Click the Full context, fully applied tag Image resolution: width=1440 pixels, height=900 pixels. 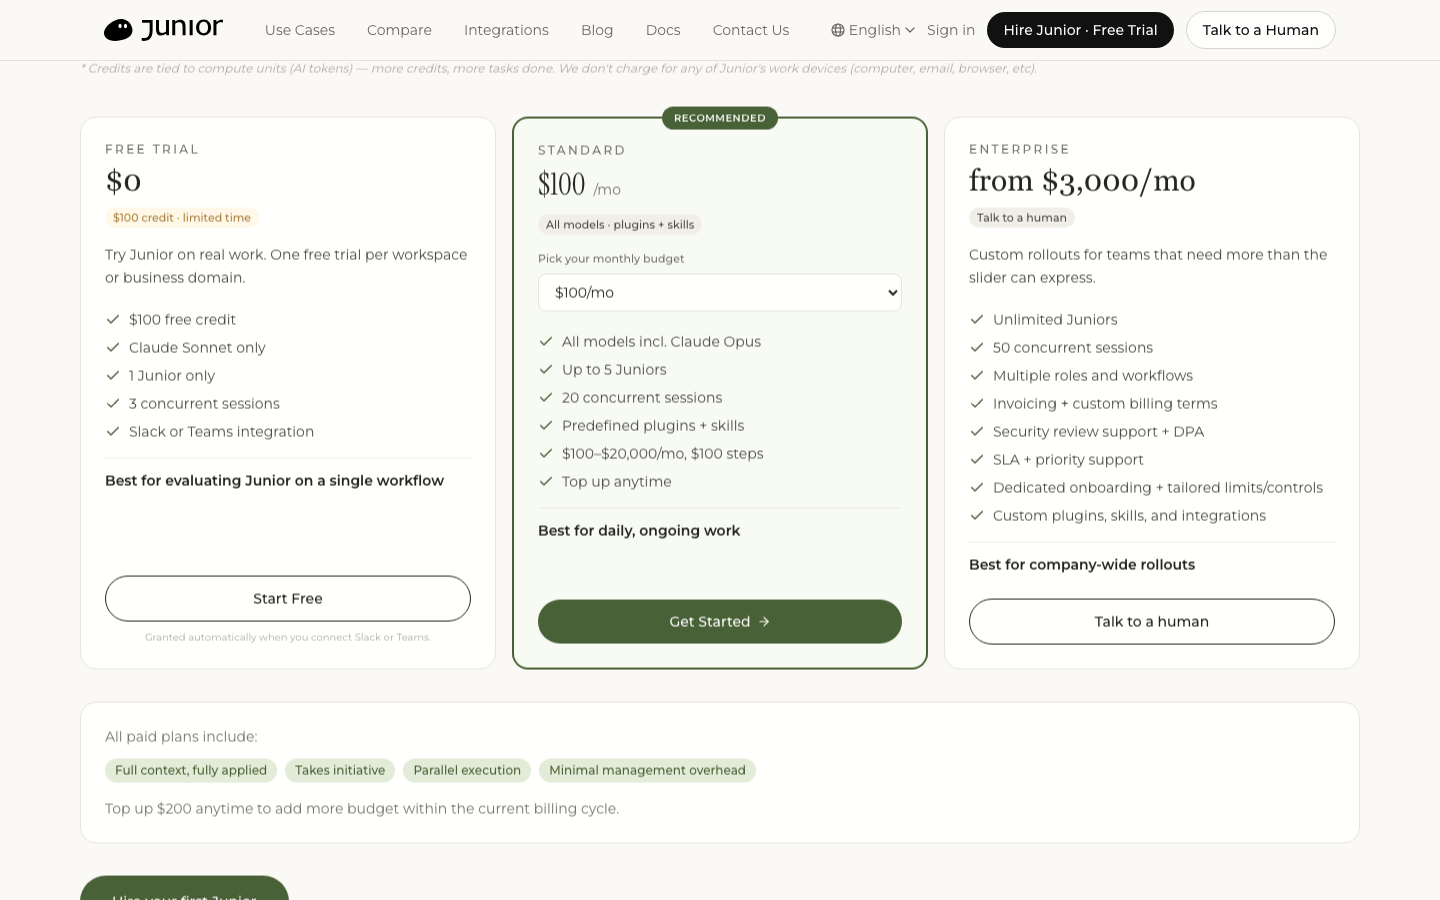191,771
